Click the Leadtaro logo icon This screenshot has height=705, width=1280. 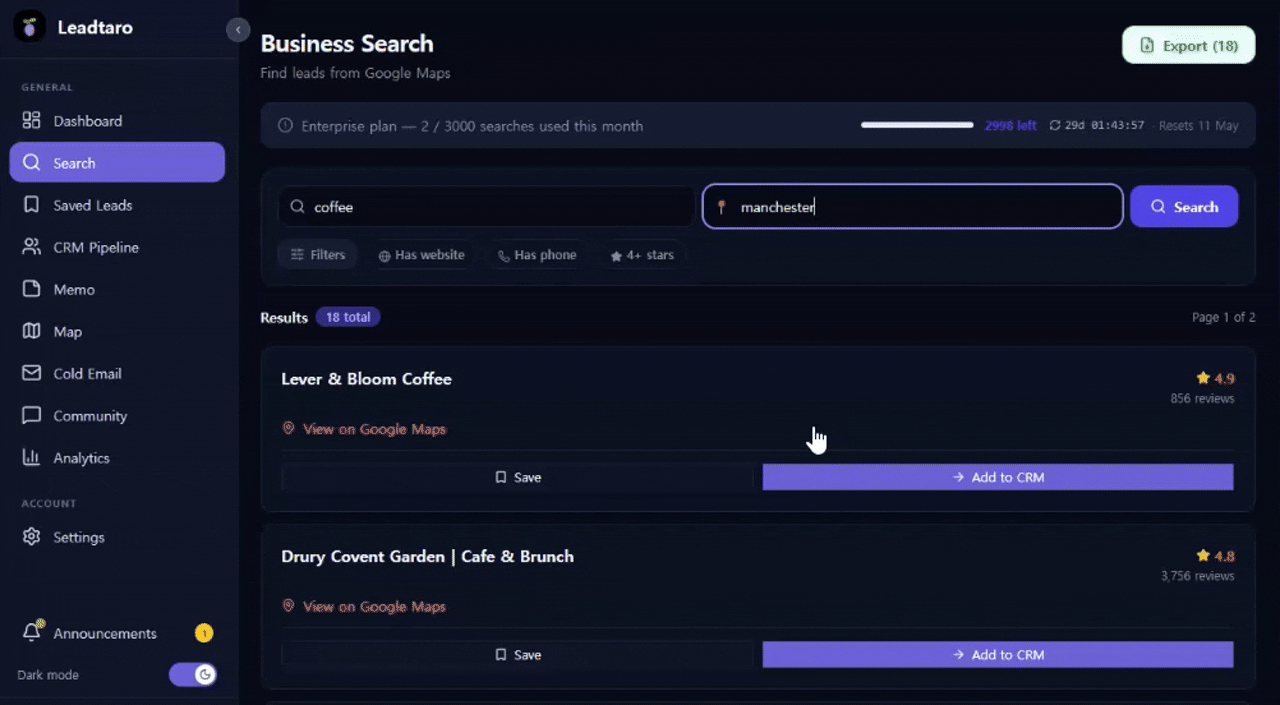point(29,26)
